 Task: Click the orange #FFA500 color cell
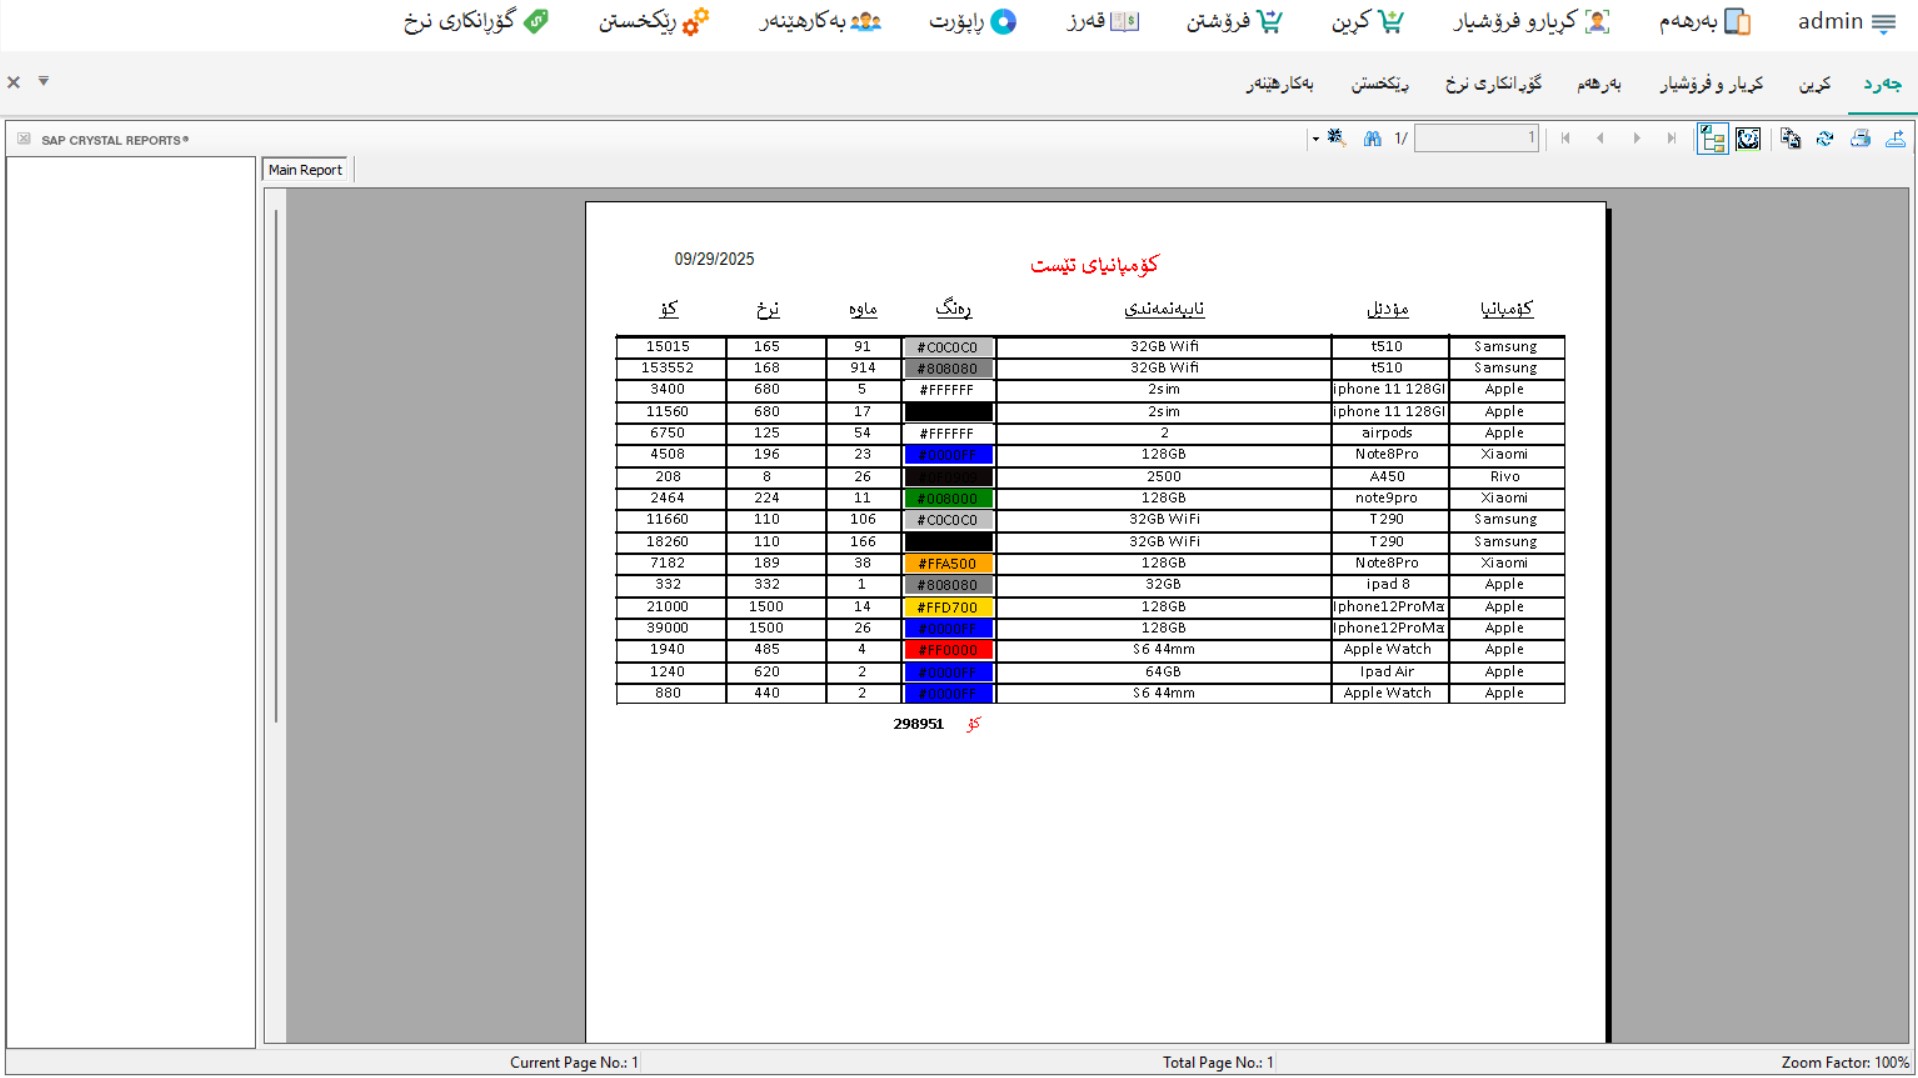(x=947, y=564)
